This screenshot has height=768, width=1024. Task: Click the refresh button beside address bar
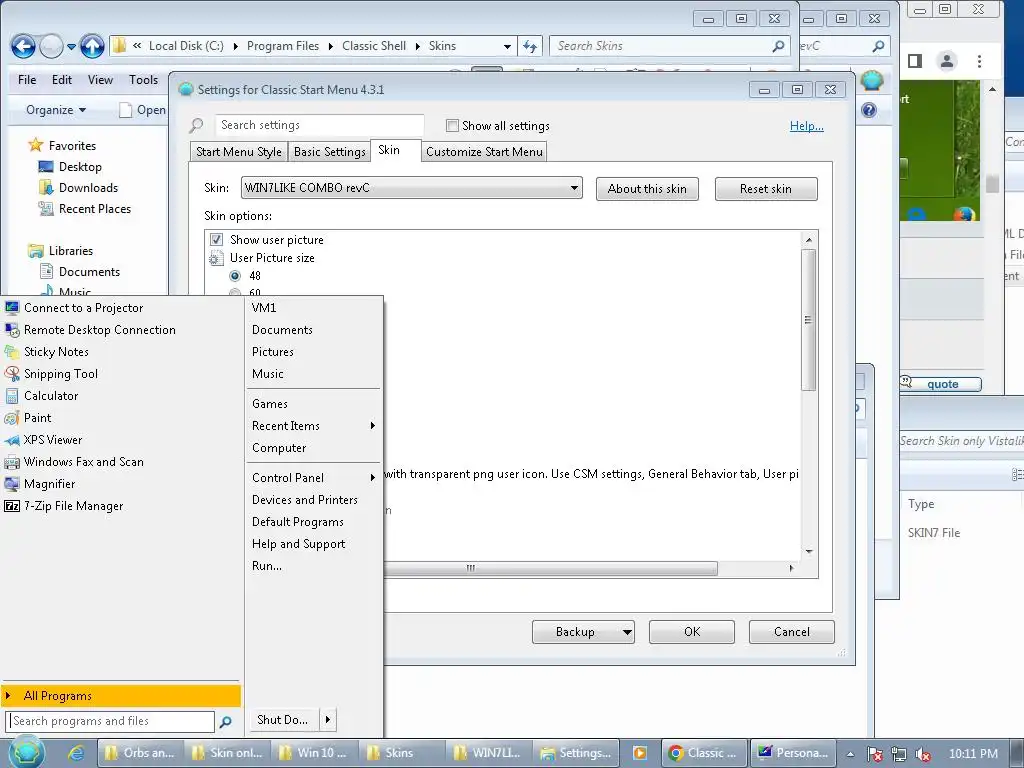click(x=530, y=46)
